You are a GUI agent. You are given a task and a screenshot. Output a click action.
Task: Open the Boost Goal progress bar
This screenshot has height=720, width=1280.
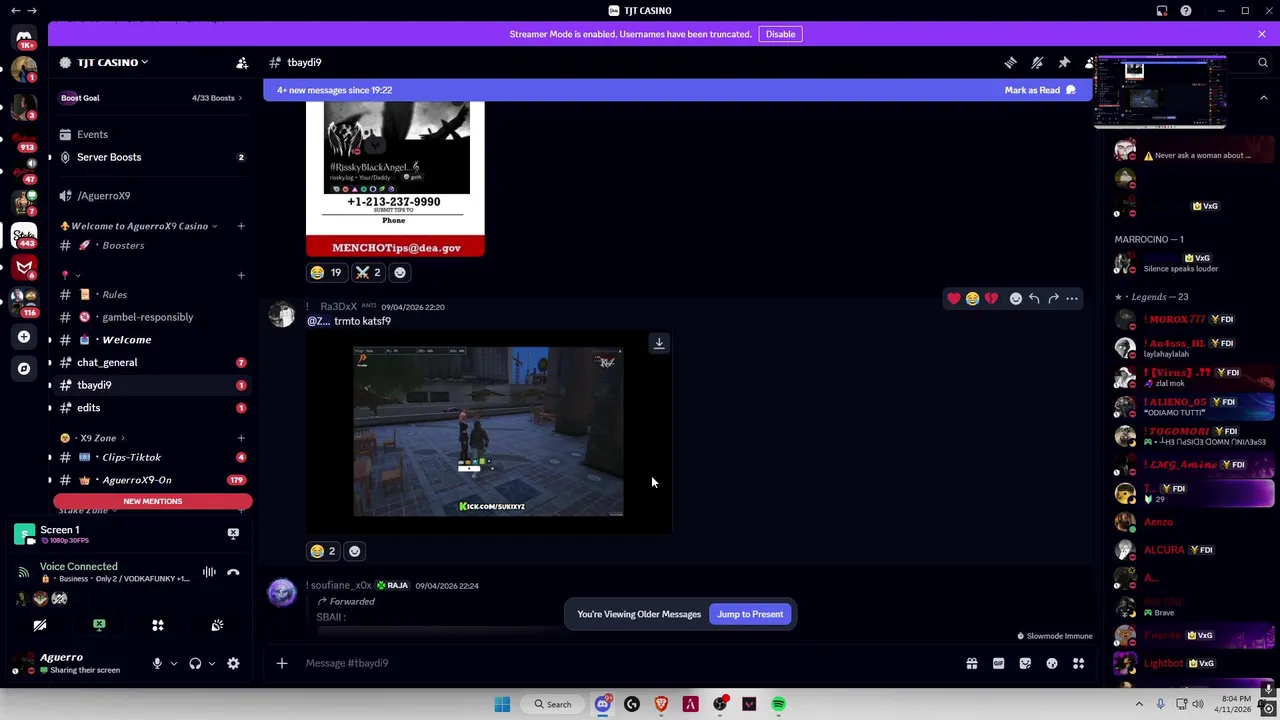[x=150, y=98]
